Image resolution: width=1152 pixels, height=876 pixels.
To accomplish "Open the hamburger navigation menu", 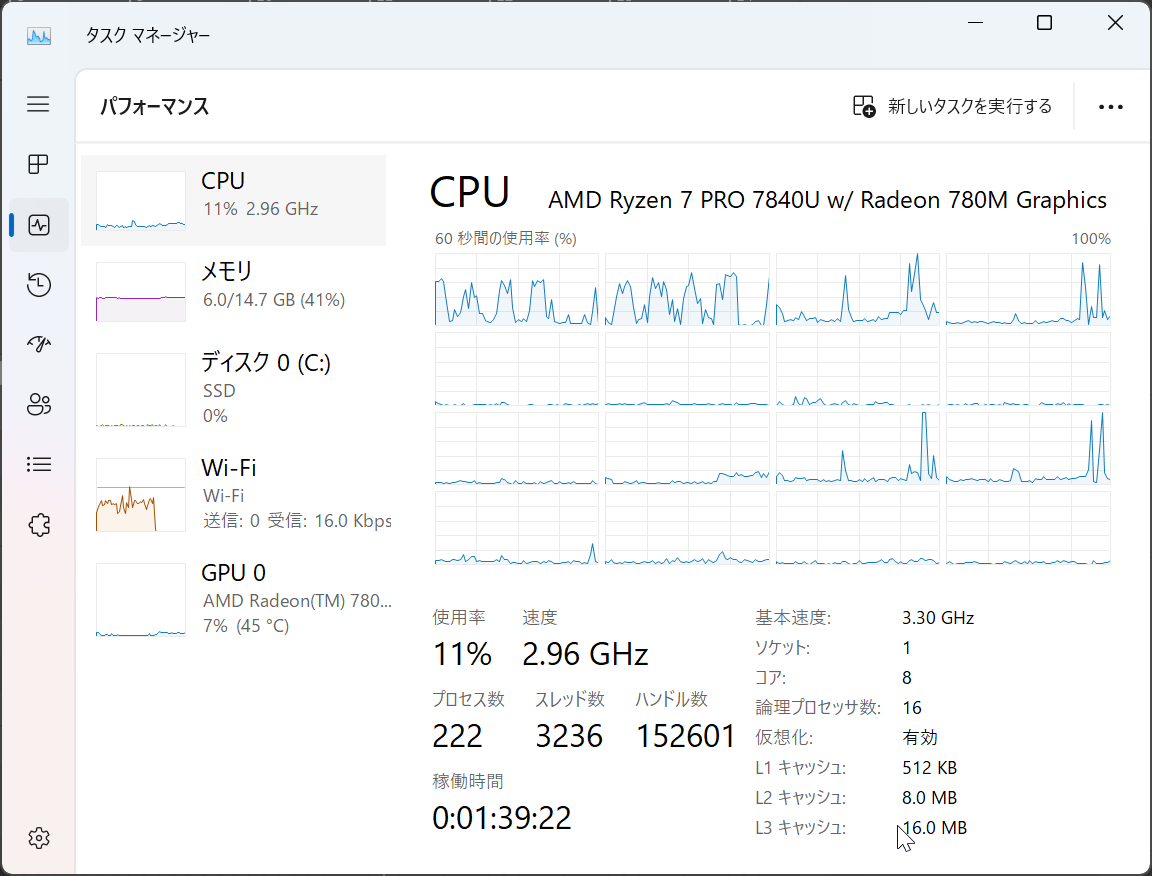I will [38, 104].
